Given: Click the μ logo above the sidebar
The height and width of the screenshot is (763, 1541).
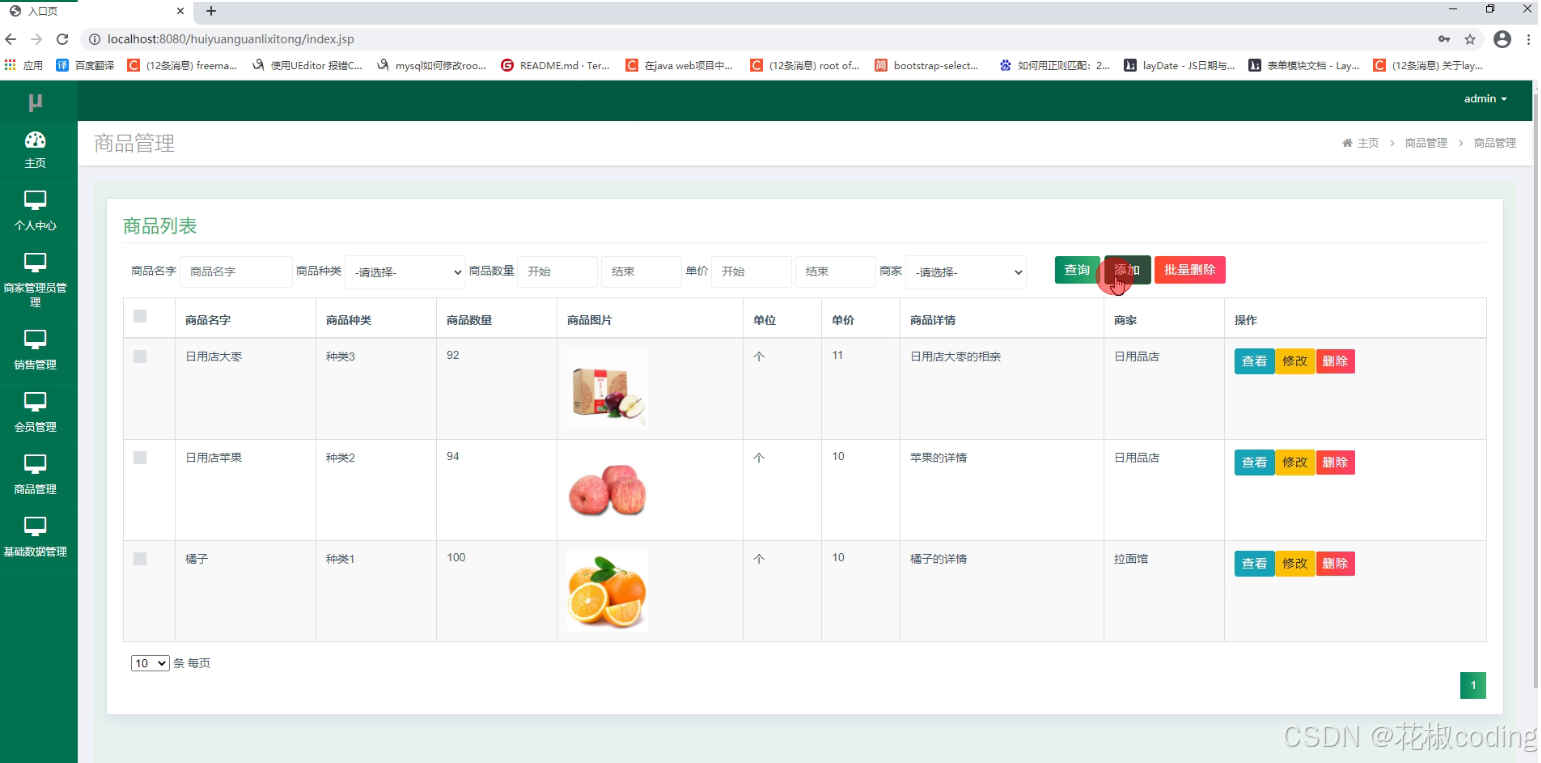Looking at the screenshot, I should tap(35, 100).
